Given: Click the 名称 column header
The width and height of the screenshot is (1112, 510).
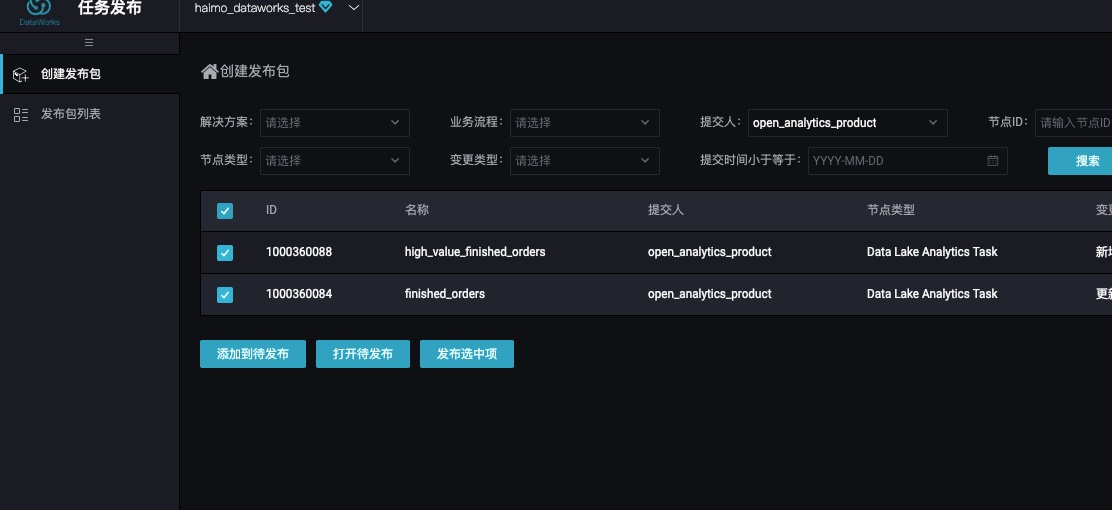Looking at the screenshot, I should point(416,210).
